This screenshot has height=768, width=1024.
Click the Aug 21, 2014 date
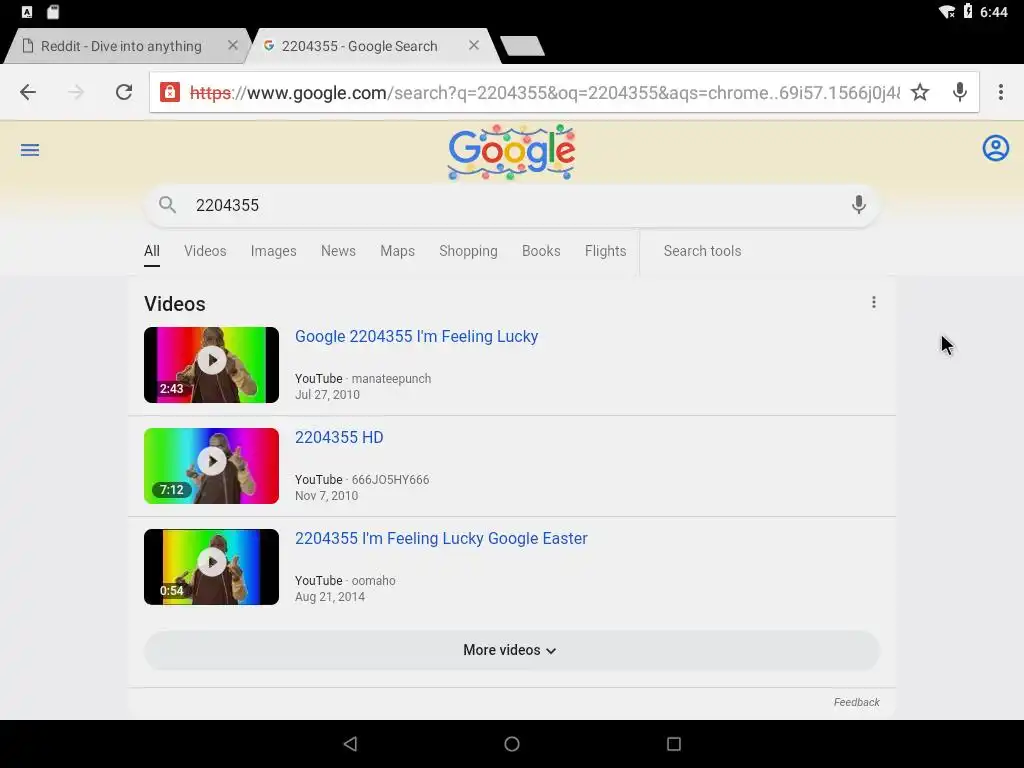pyautogui.click(x=330, y=597)
